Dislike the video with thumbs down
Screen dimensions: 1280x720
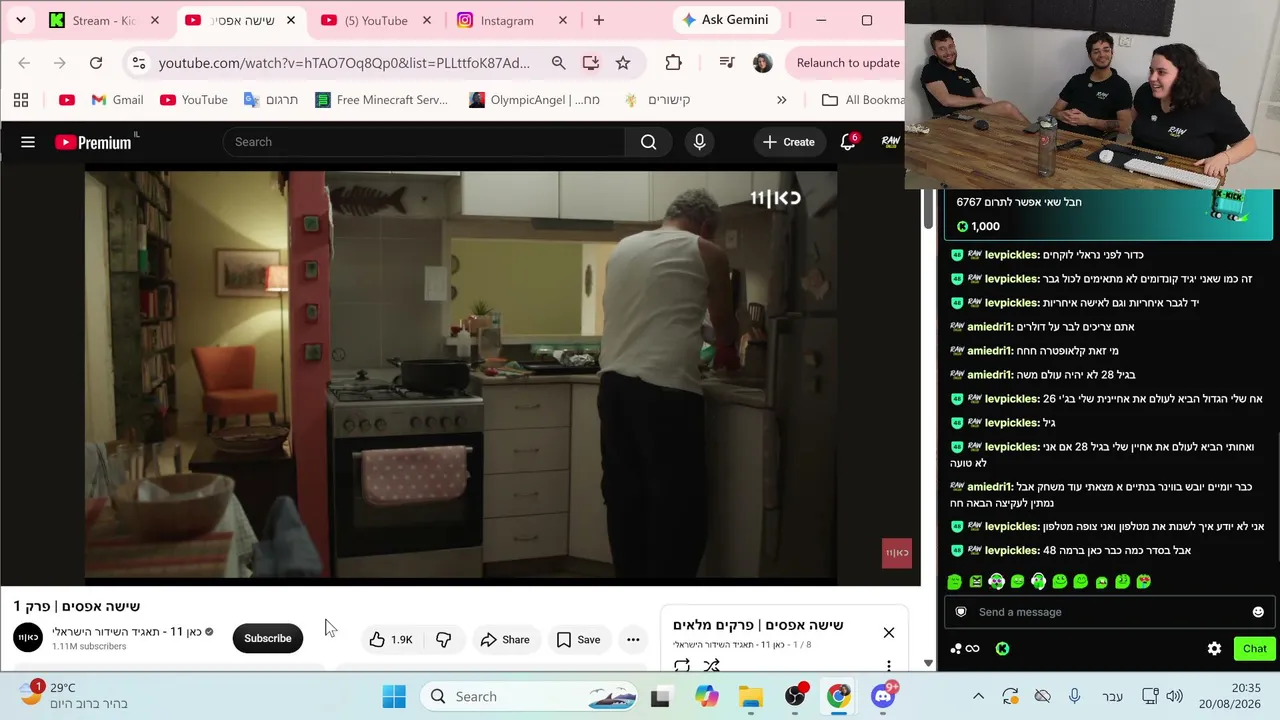coord(443,639)
